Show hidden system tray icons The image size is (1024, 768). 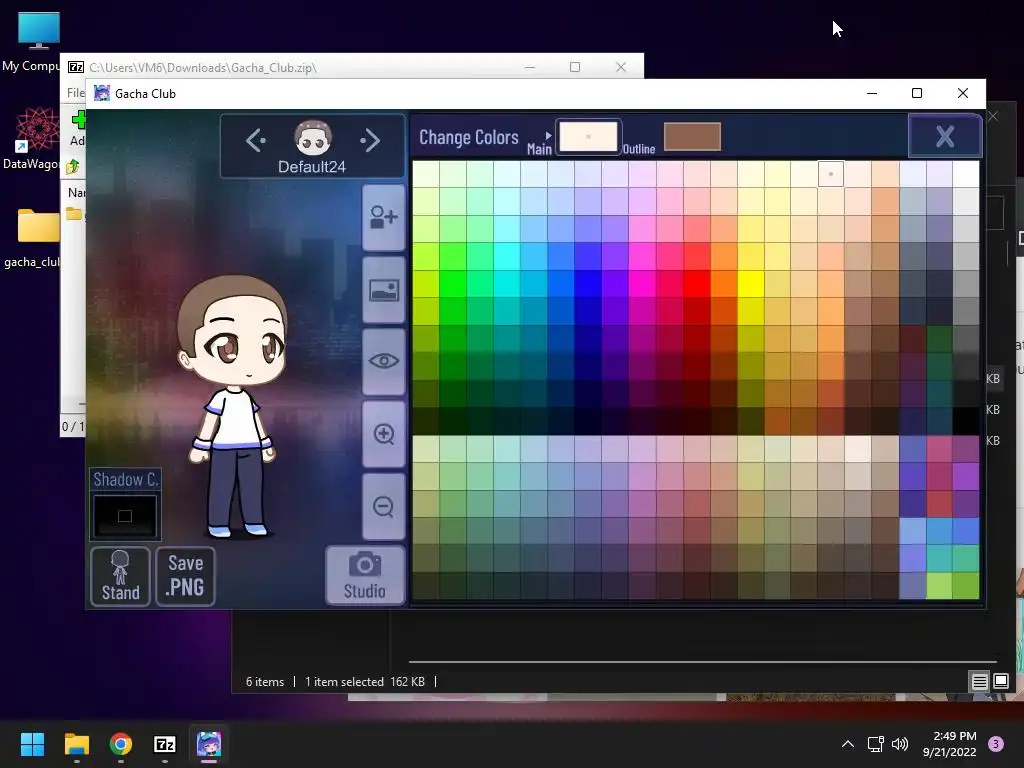[x=848, y=744]
